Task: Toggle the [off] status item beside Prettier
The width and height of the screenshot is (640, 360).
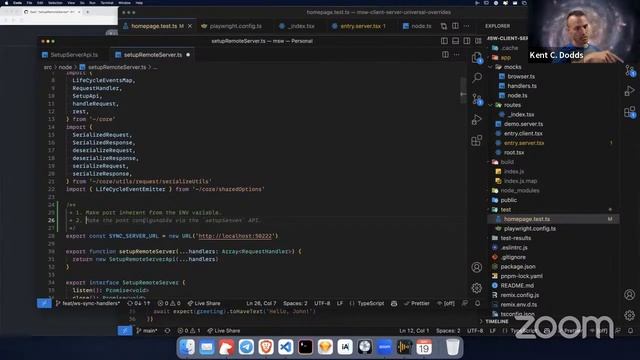Action: click(446, 303)
